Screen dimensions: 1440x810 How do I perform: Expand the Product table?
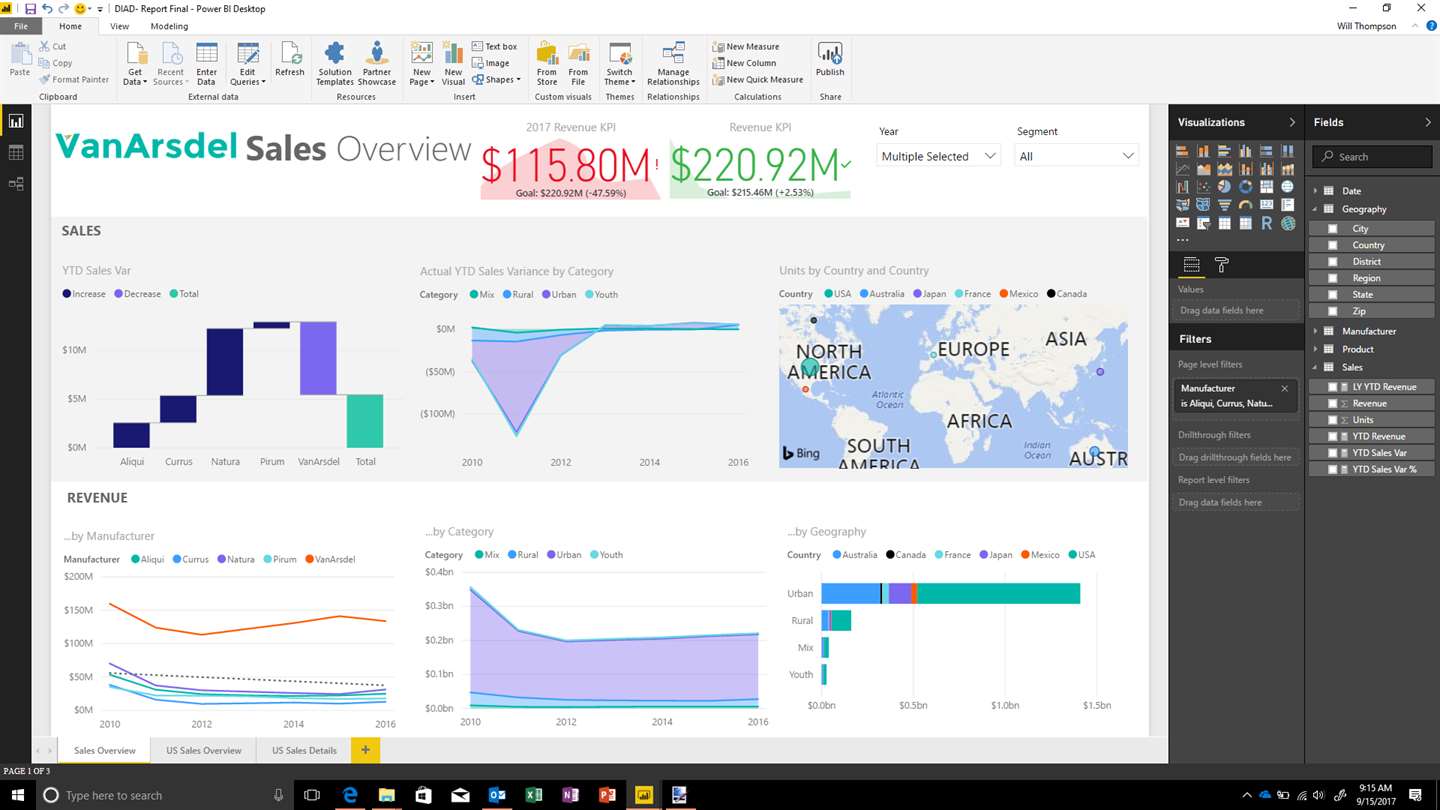click(x=1315, y=349)
